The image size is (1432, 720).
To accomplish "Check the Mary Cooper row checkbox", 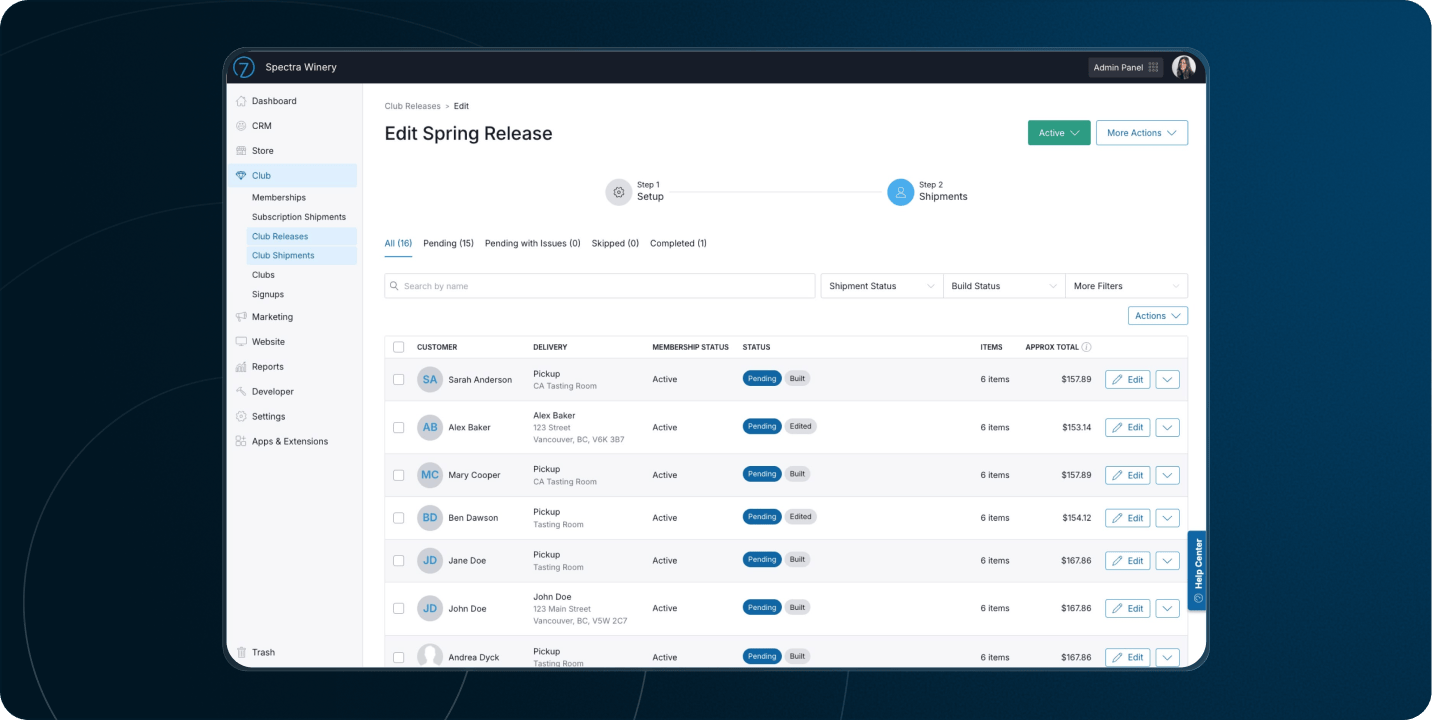I will pos(399,475).
